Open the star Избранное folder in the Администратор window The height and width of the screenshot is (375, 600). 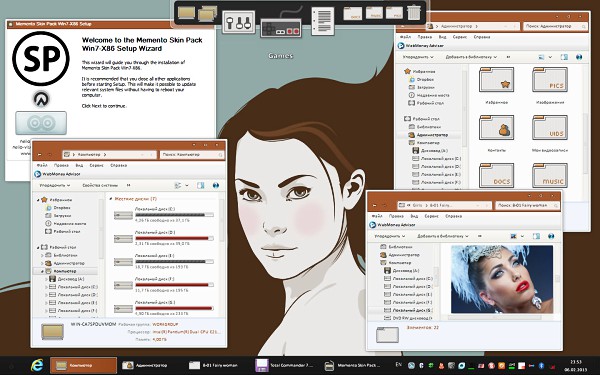tap(496, 80)
